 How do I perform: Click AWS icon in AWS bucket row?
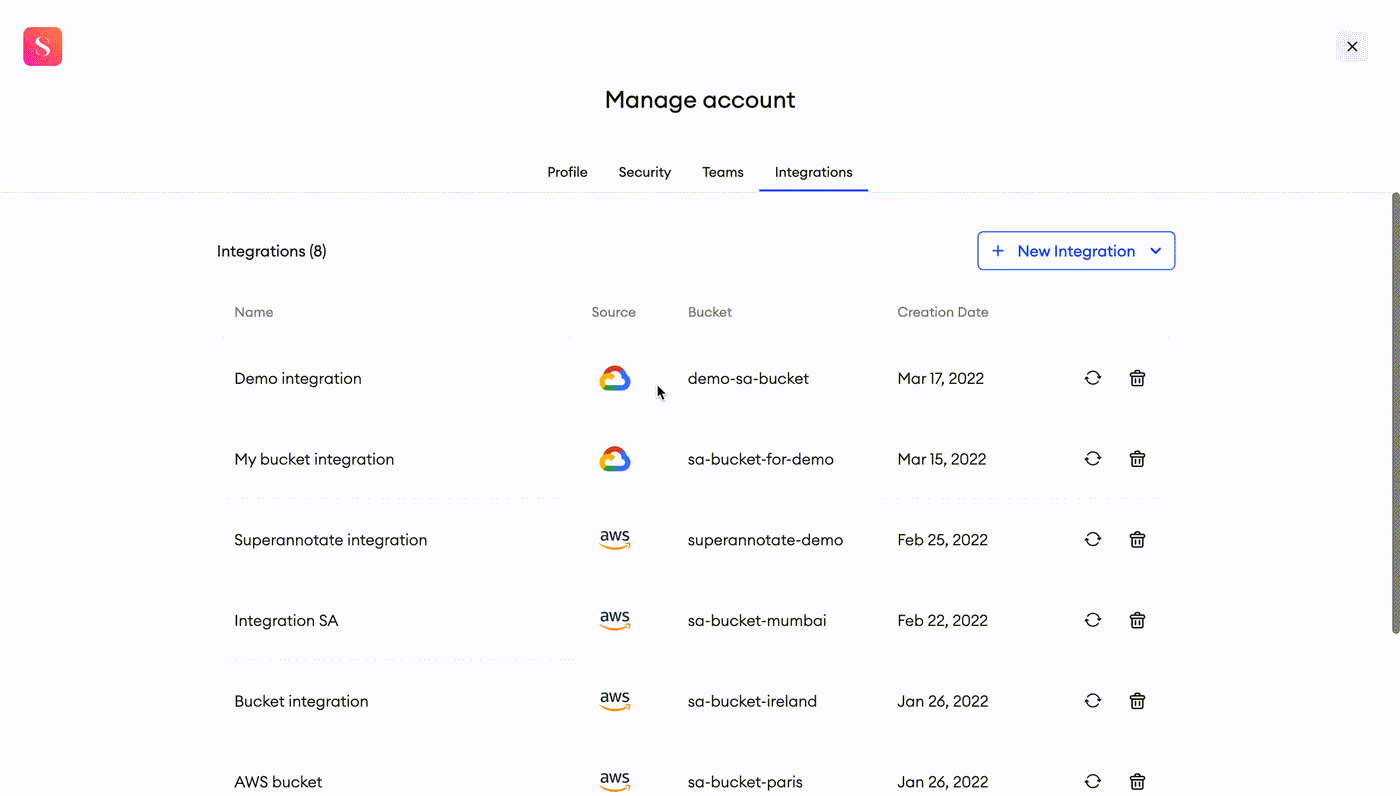[x=615, y=782]
